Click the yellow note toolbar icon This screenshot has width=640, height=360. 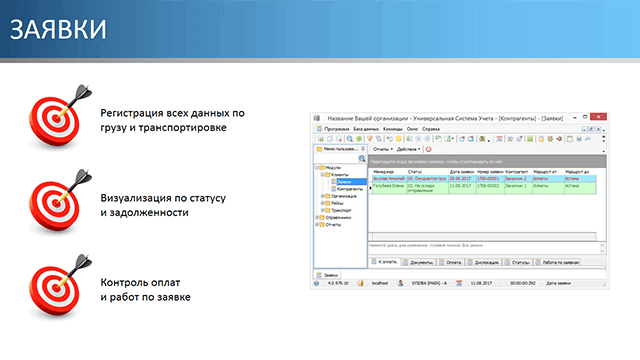399,139
